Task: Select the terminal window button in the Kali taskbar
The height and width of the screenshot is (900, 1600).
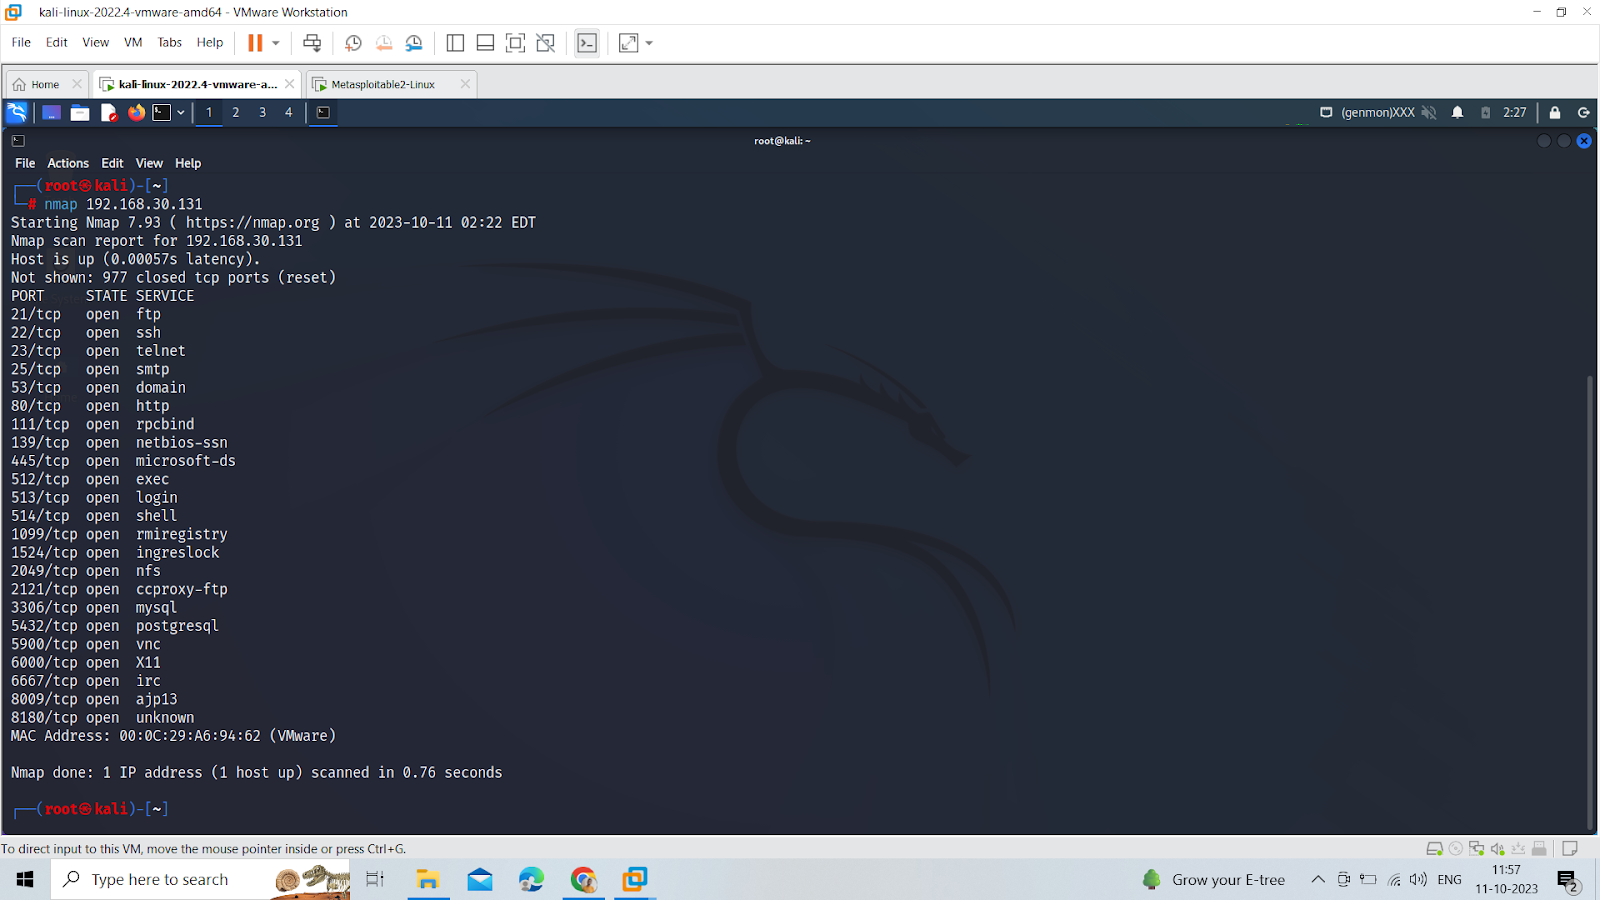Action: coord(323,113)
